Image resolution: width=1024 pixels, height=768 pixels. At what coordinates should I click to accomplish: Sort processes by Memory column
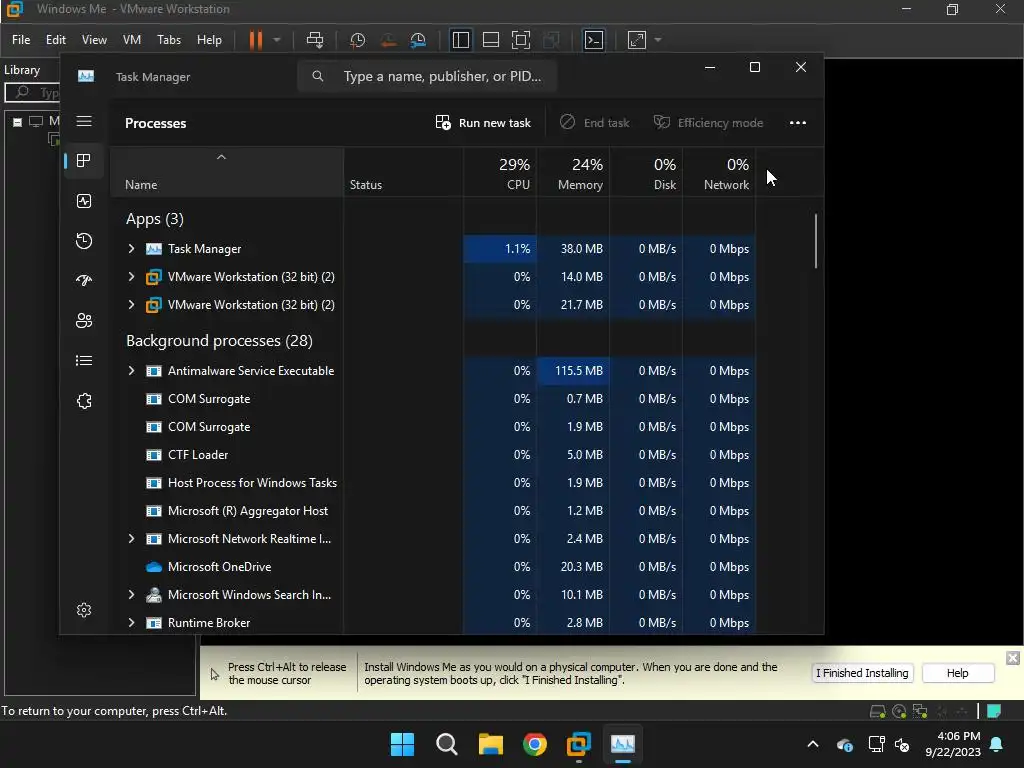tap(573, 172)
